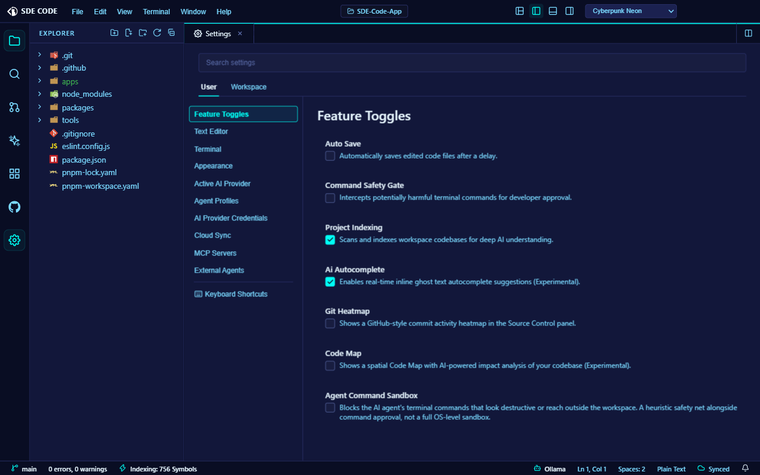Viewport: 760px width, 475px height.
Task: Close the Settings tab
Action: 240,33
